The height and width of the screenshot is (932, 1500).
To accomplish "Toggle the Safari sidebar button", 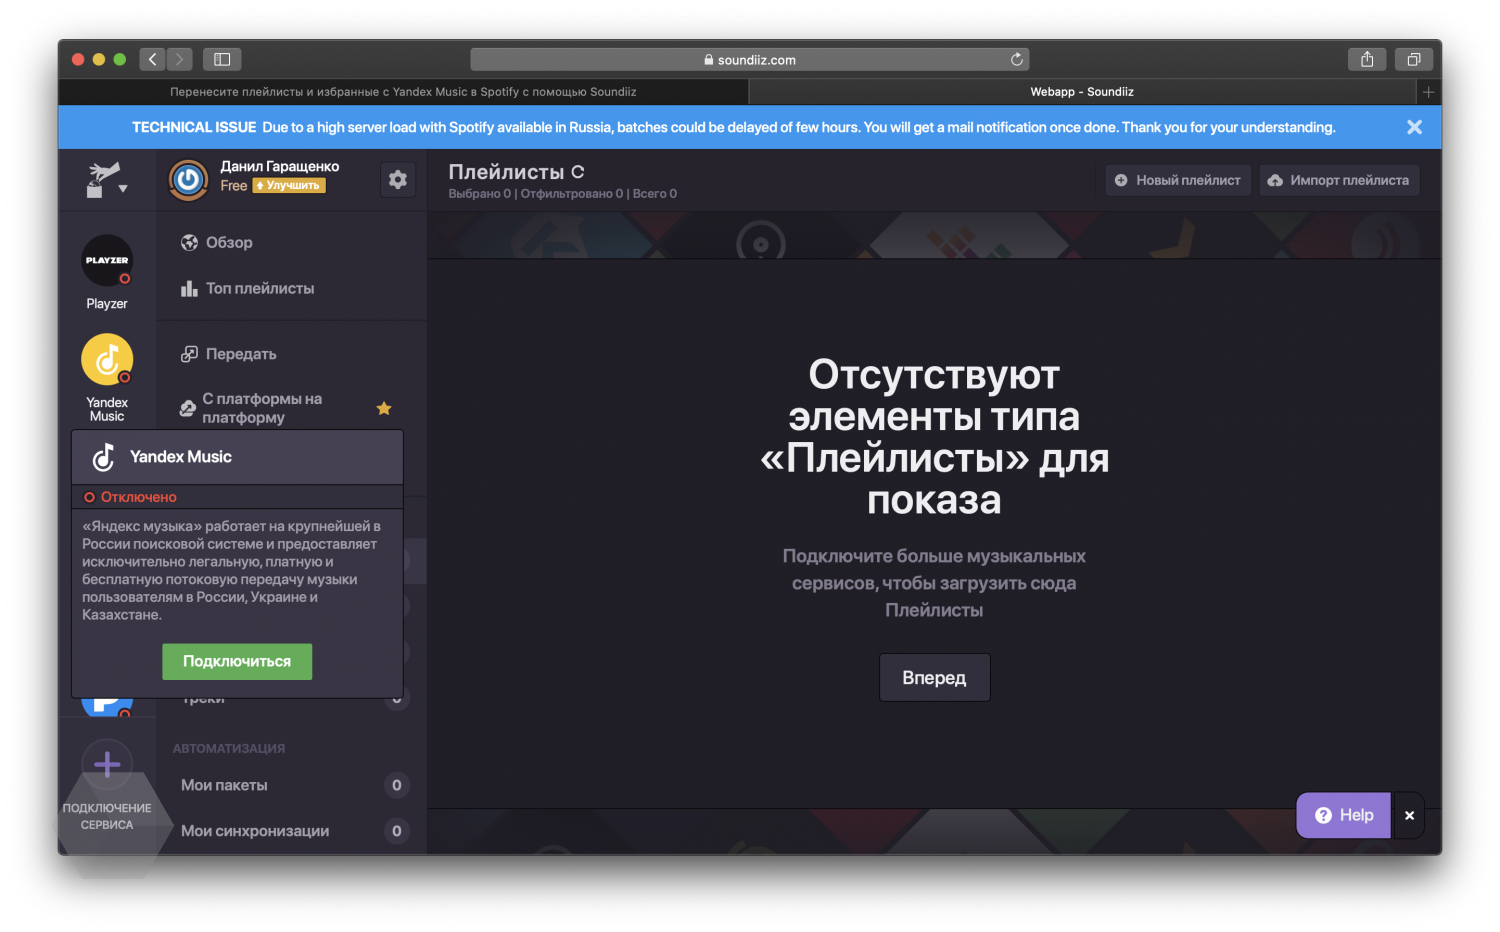I will click(x=222, y=60).
